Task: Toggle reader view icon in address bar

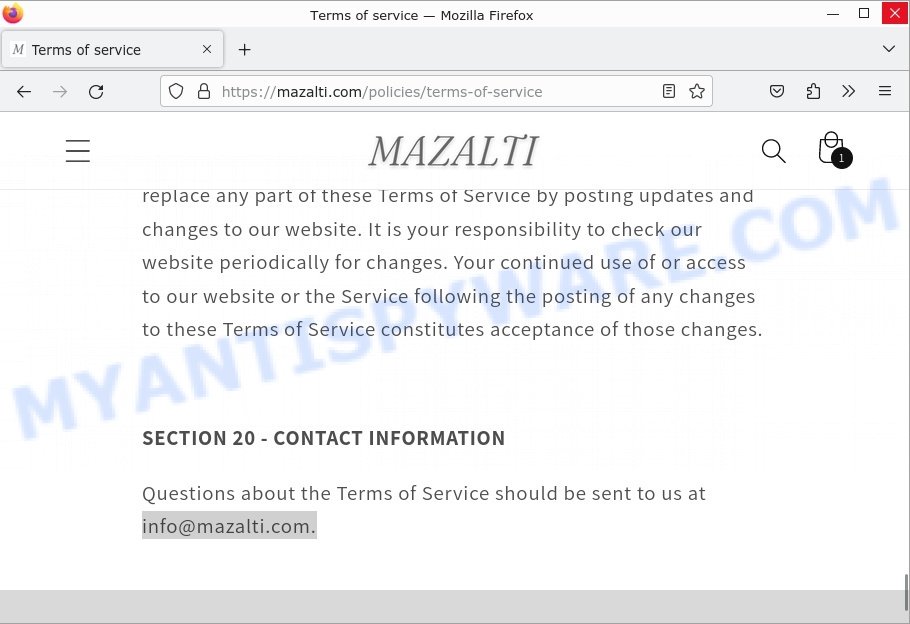Action: tap(669, 91)
